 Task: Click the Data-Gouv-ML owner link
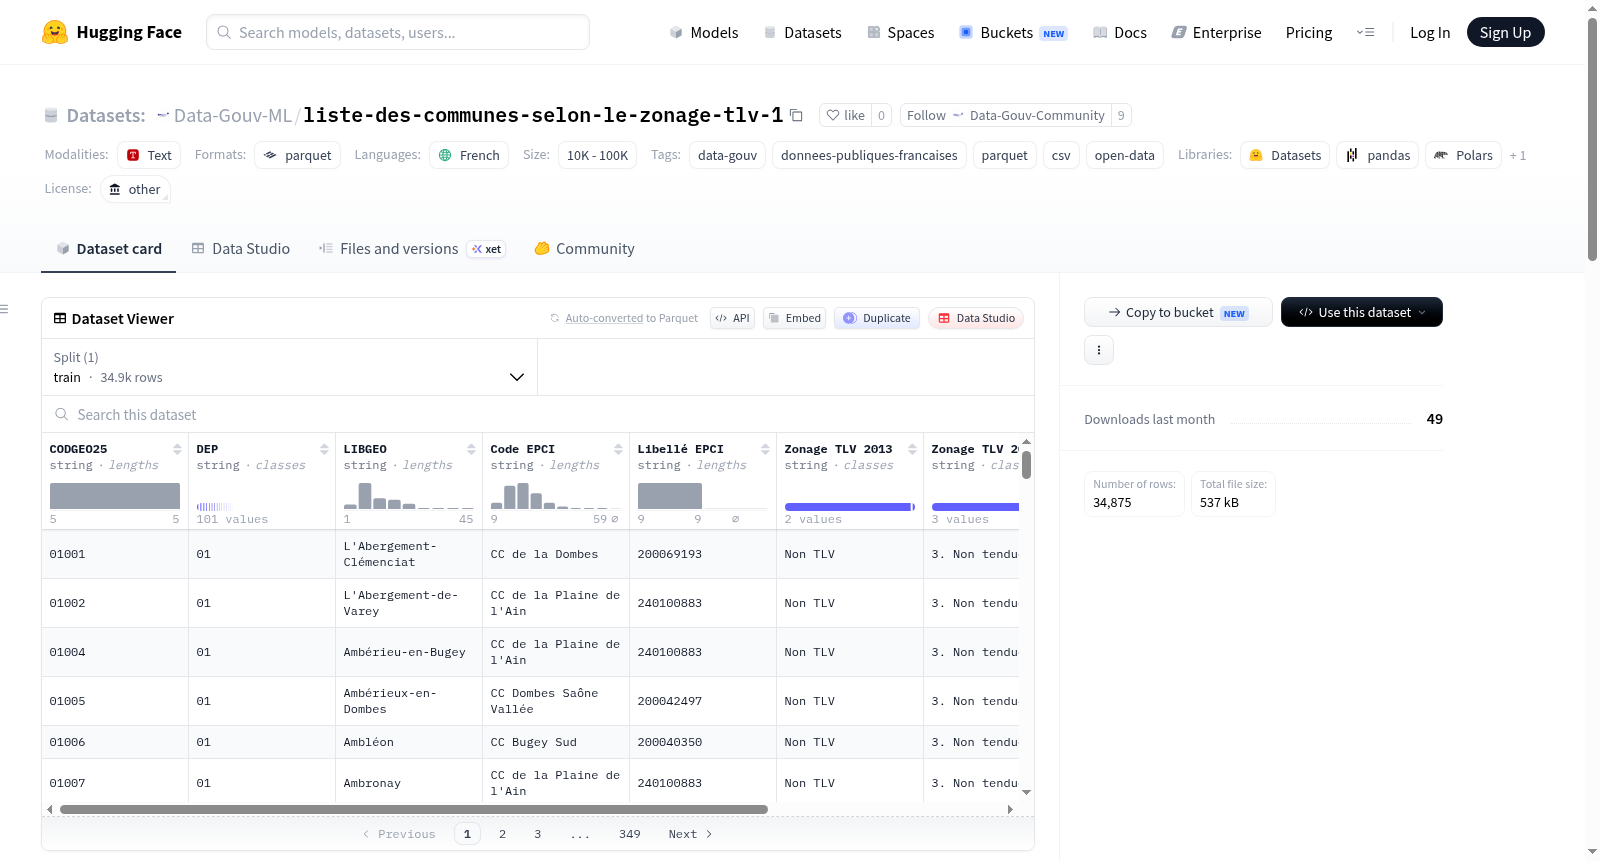(232, 115)
